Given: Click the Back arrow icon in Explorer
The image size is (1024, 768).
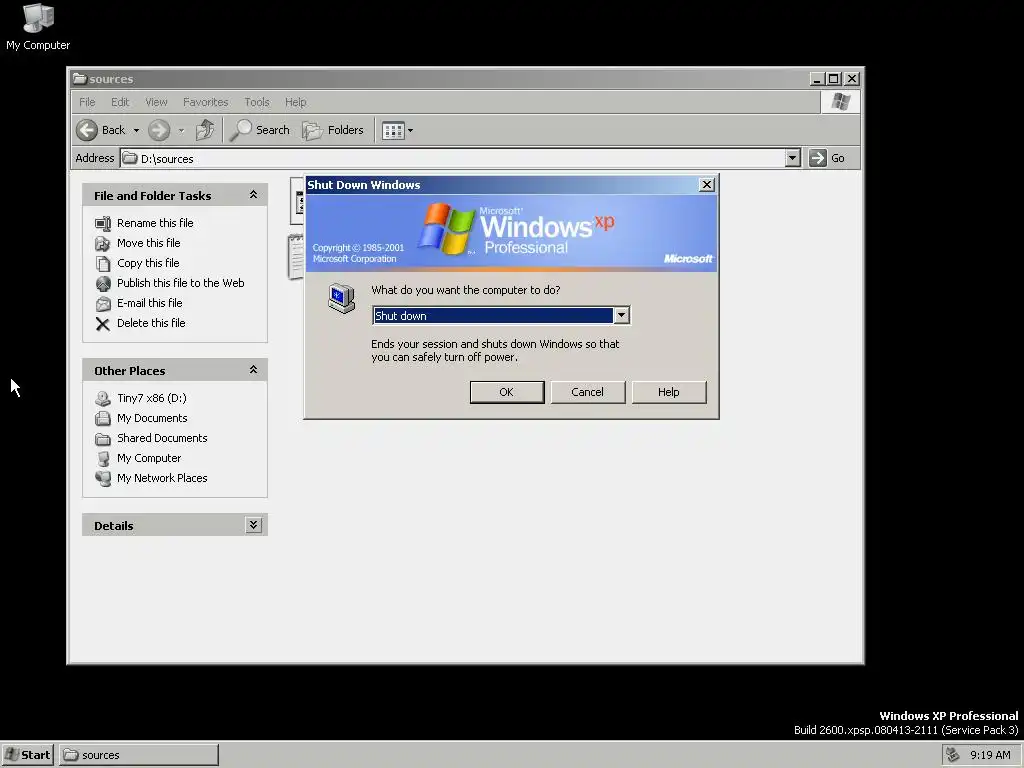Looking at the screenshot, I should tap(87, 130).
